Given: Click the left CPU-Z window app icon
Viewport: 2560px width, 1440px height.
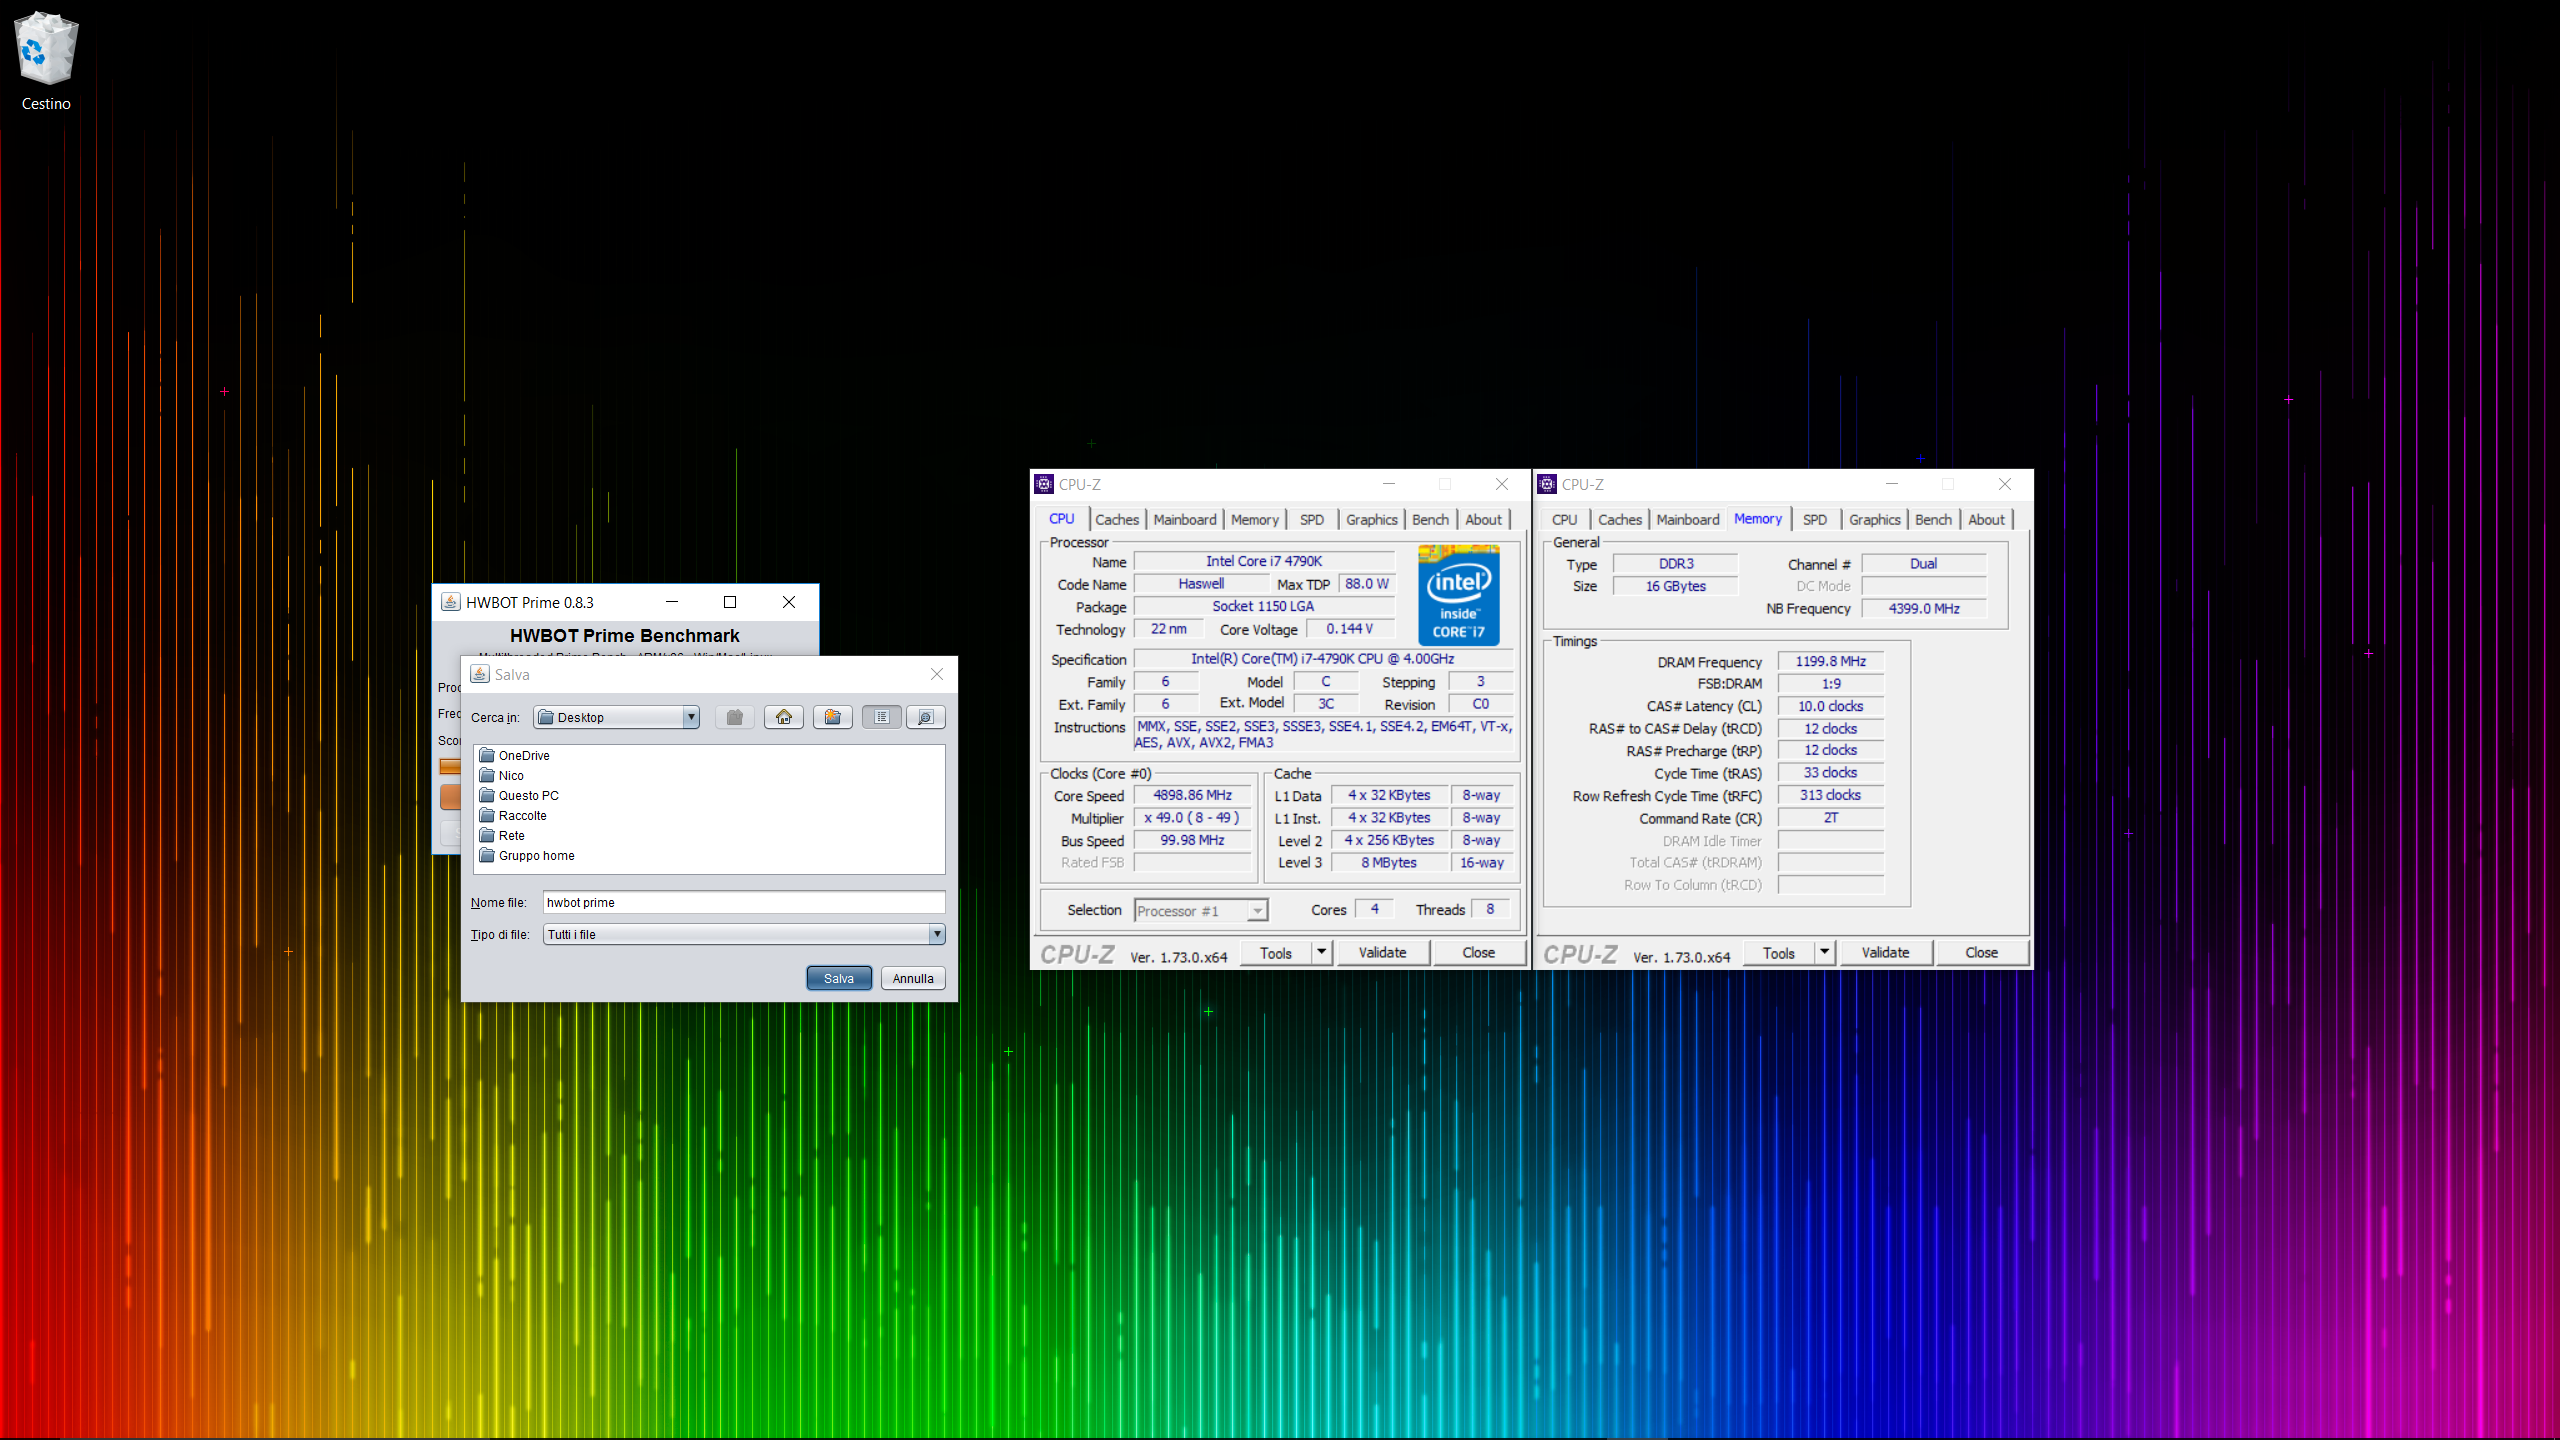Looking at the screenshot, I should [1044, 484].
